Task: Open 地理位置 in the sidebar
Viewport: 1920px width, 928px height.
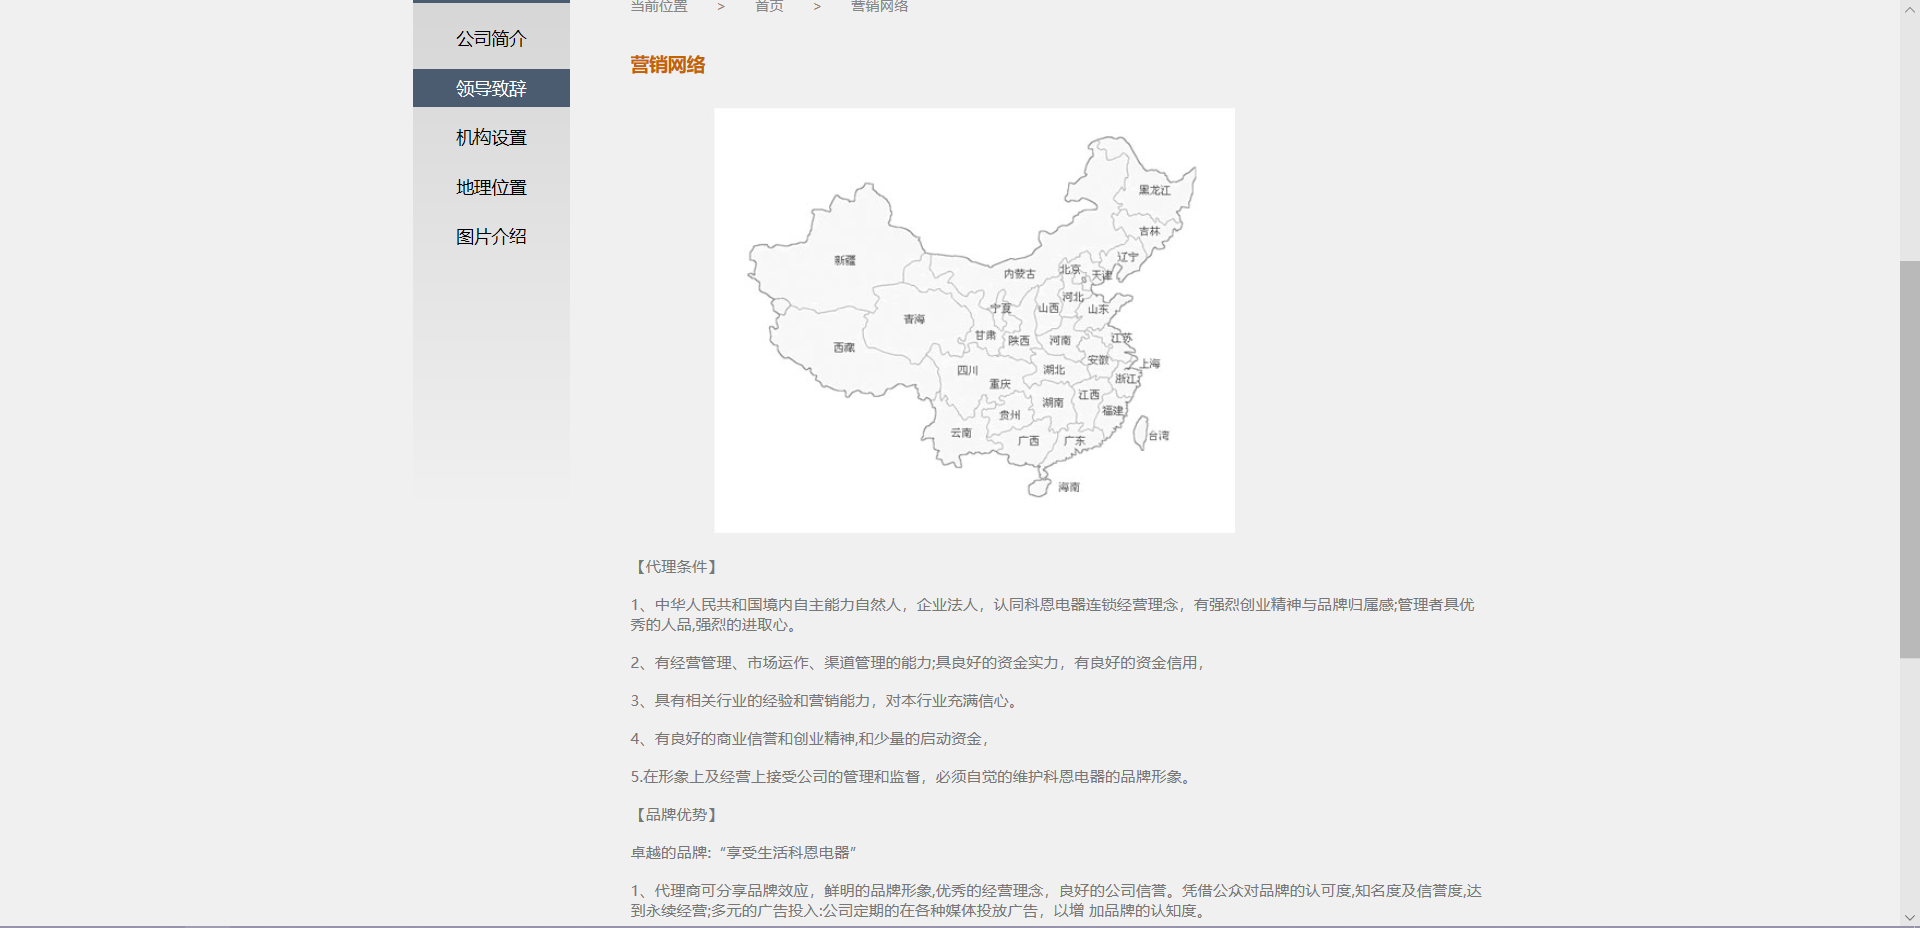Action: tap(491, 187)
